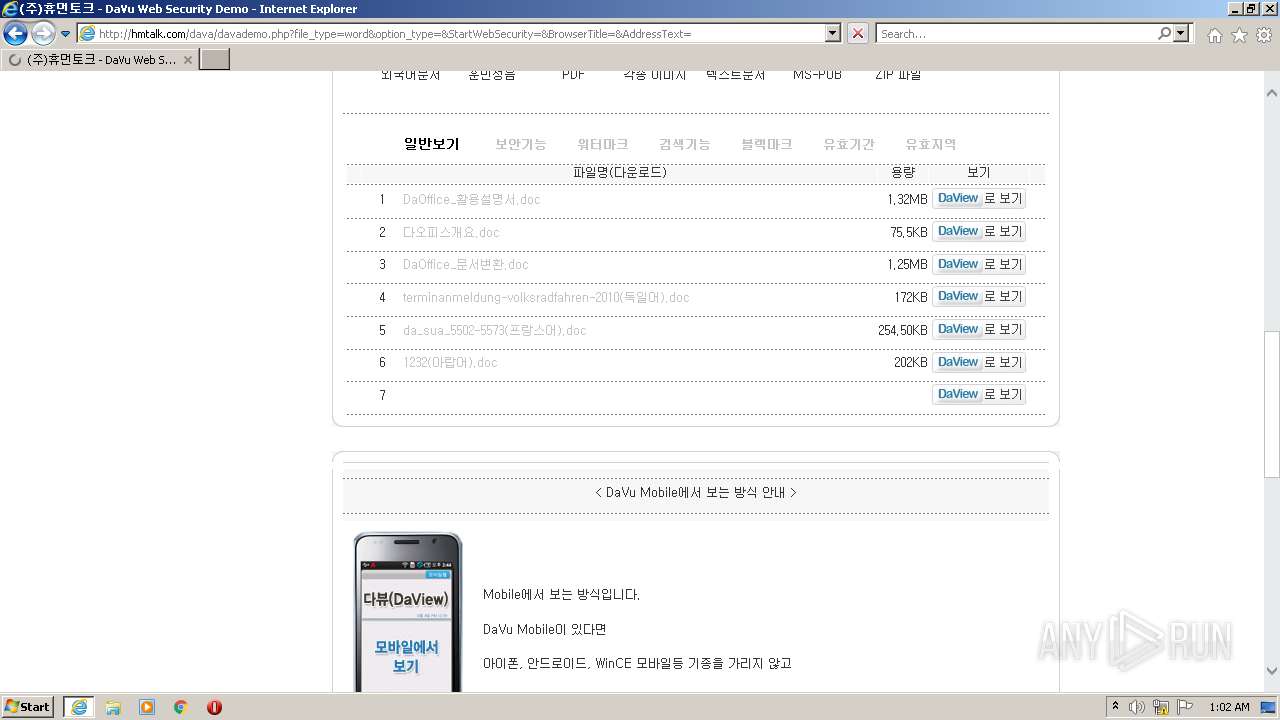Stop loading with the red X button
This screenshot has width=1280, height=720.
tap(858, 33)
